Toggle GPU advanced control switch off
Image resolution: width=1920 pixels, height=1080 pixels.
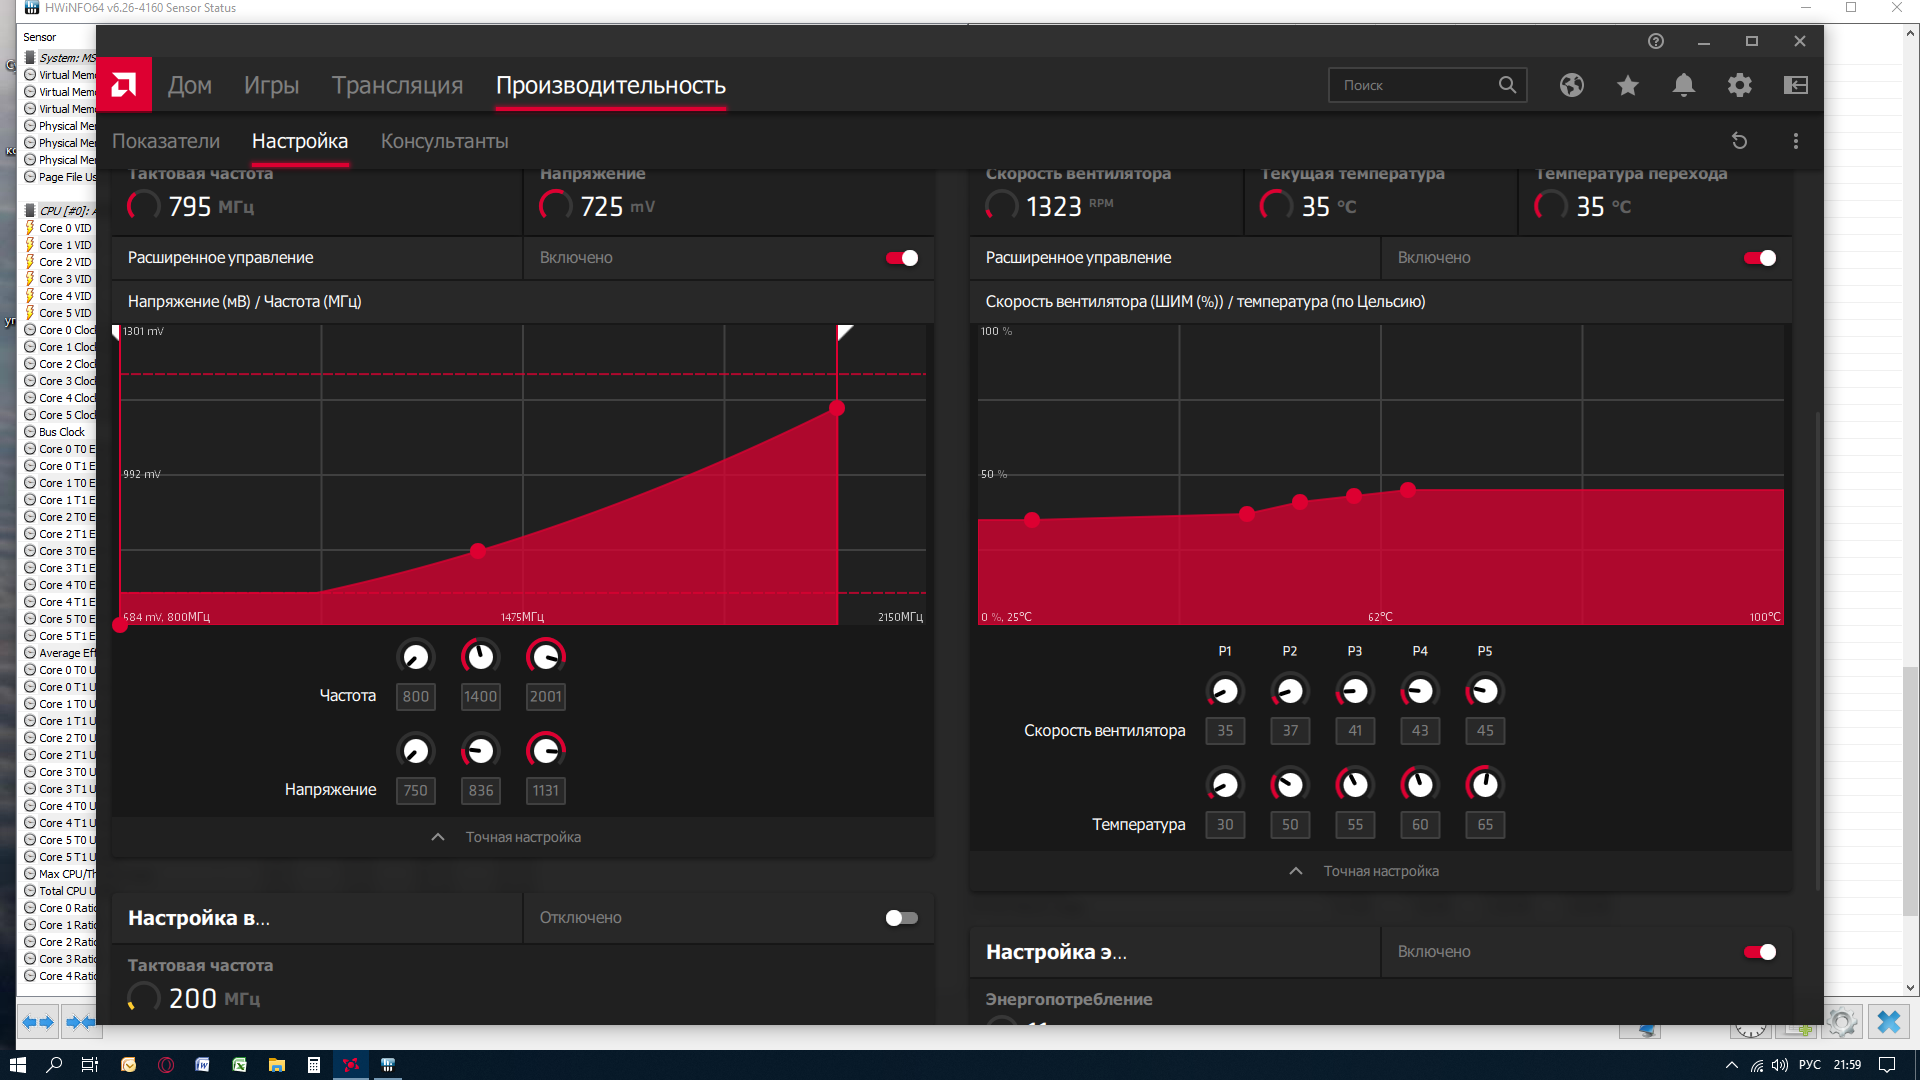(901, 258)
